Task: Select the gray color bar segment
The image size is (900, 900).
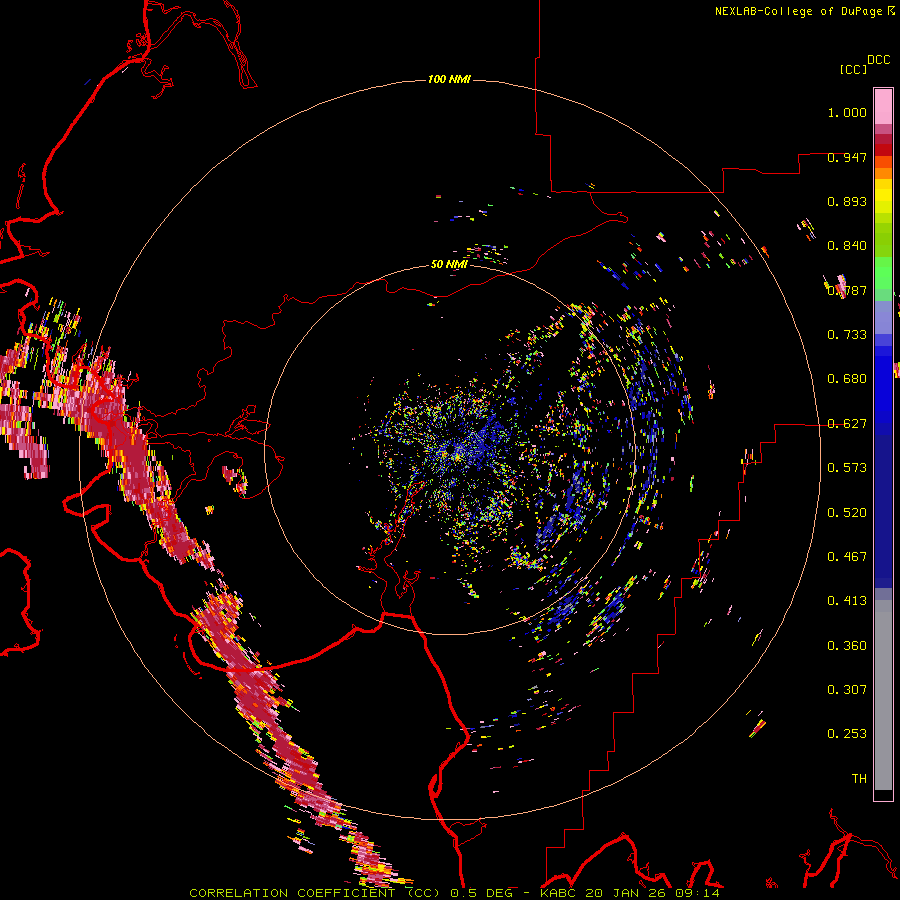Action: tap(883, 695)
